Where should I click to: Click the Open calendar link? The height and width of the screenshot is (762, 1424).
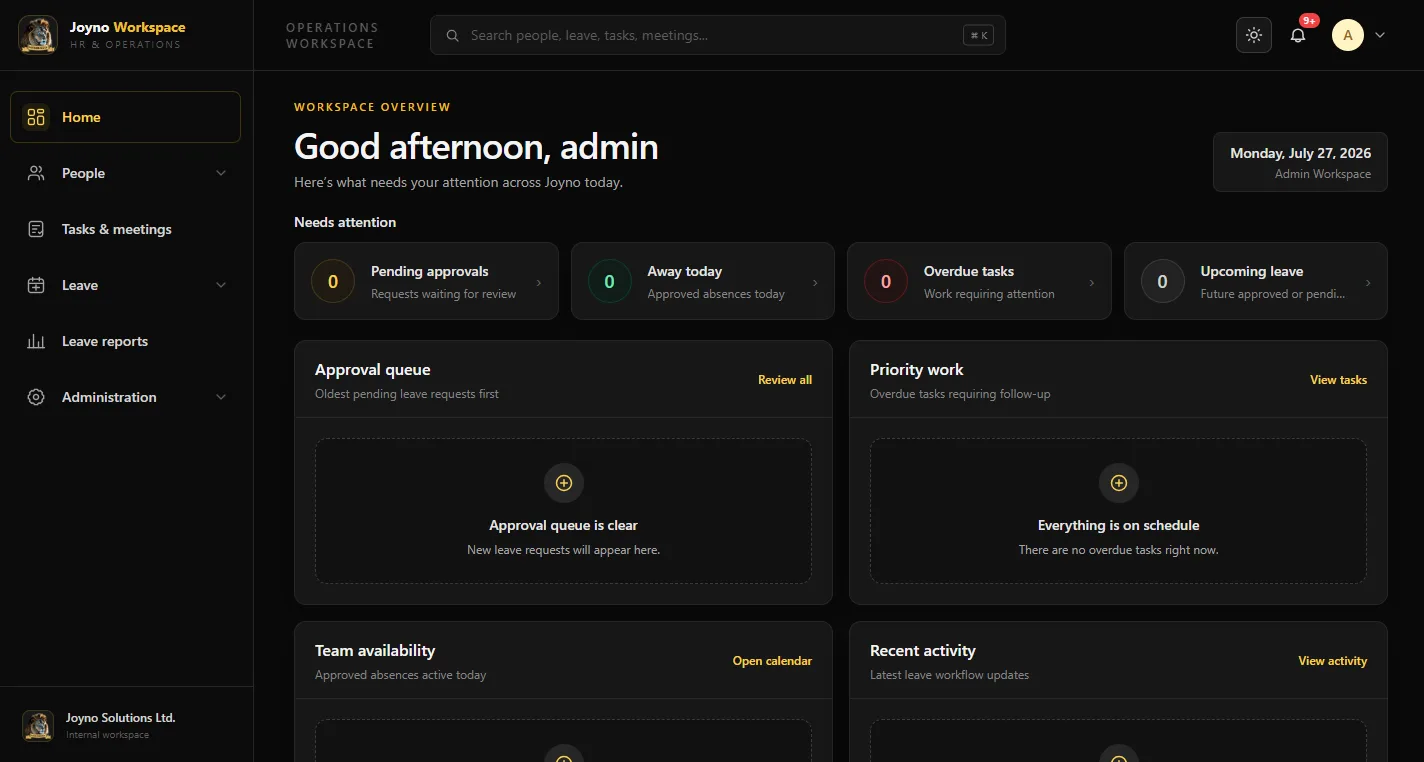[772, 661]
